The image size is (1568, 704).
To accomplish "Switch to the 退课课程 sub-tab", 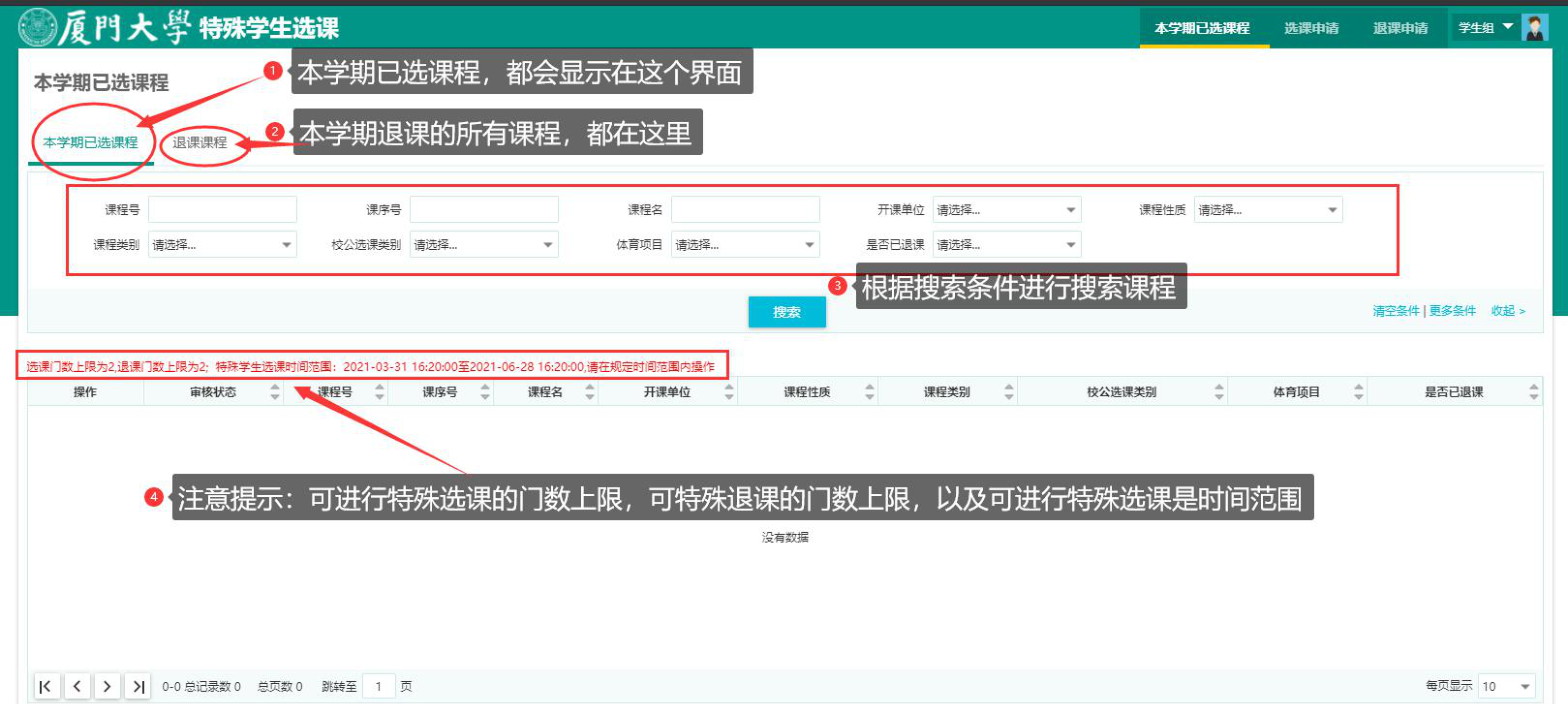I will pyautogui.click(x=200, y=143).
